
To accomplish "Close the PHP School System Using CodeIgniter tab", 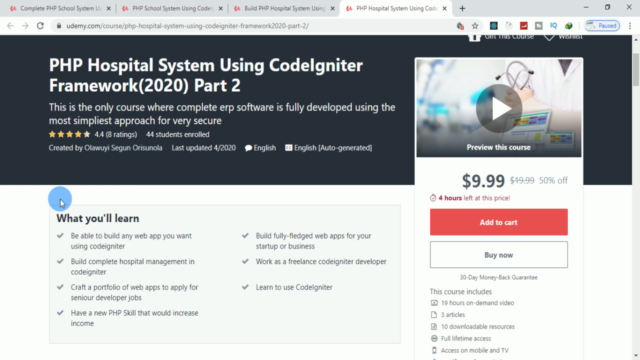I will click(220, 8).
